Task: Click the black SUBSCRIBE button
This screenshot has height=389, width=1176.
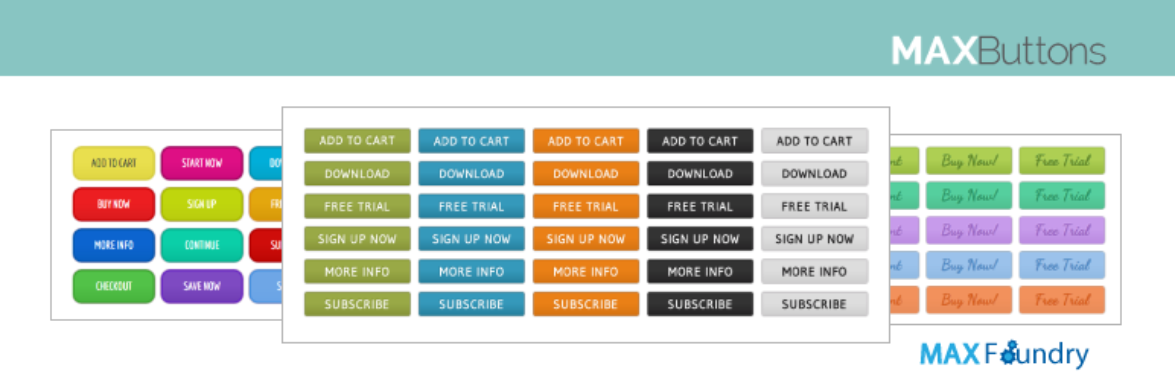Action: (x=700, y=304)
